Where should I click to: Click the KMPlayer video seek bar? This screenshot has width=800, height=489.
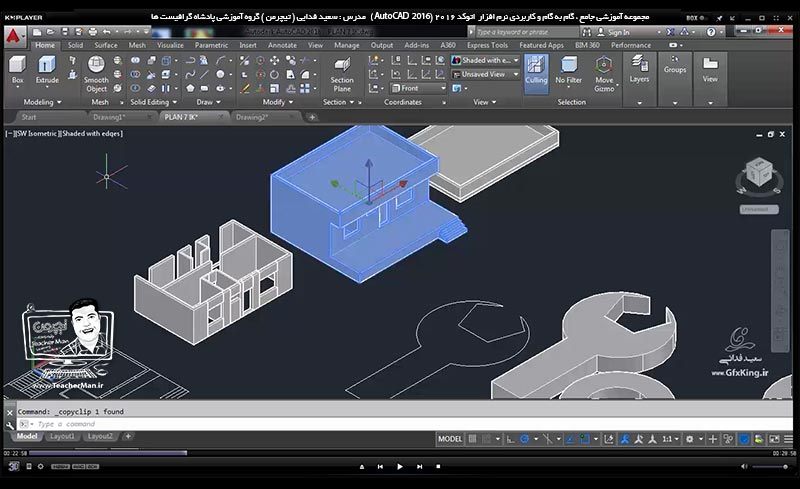399,453
